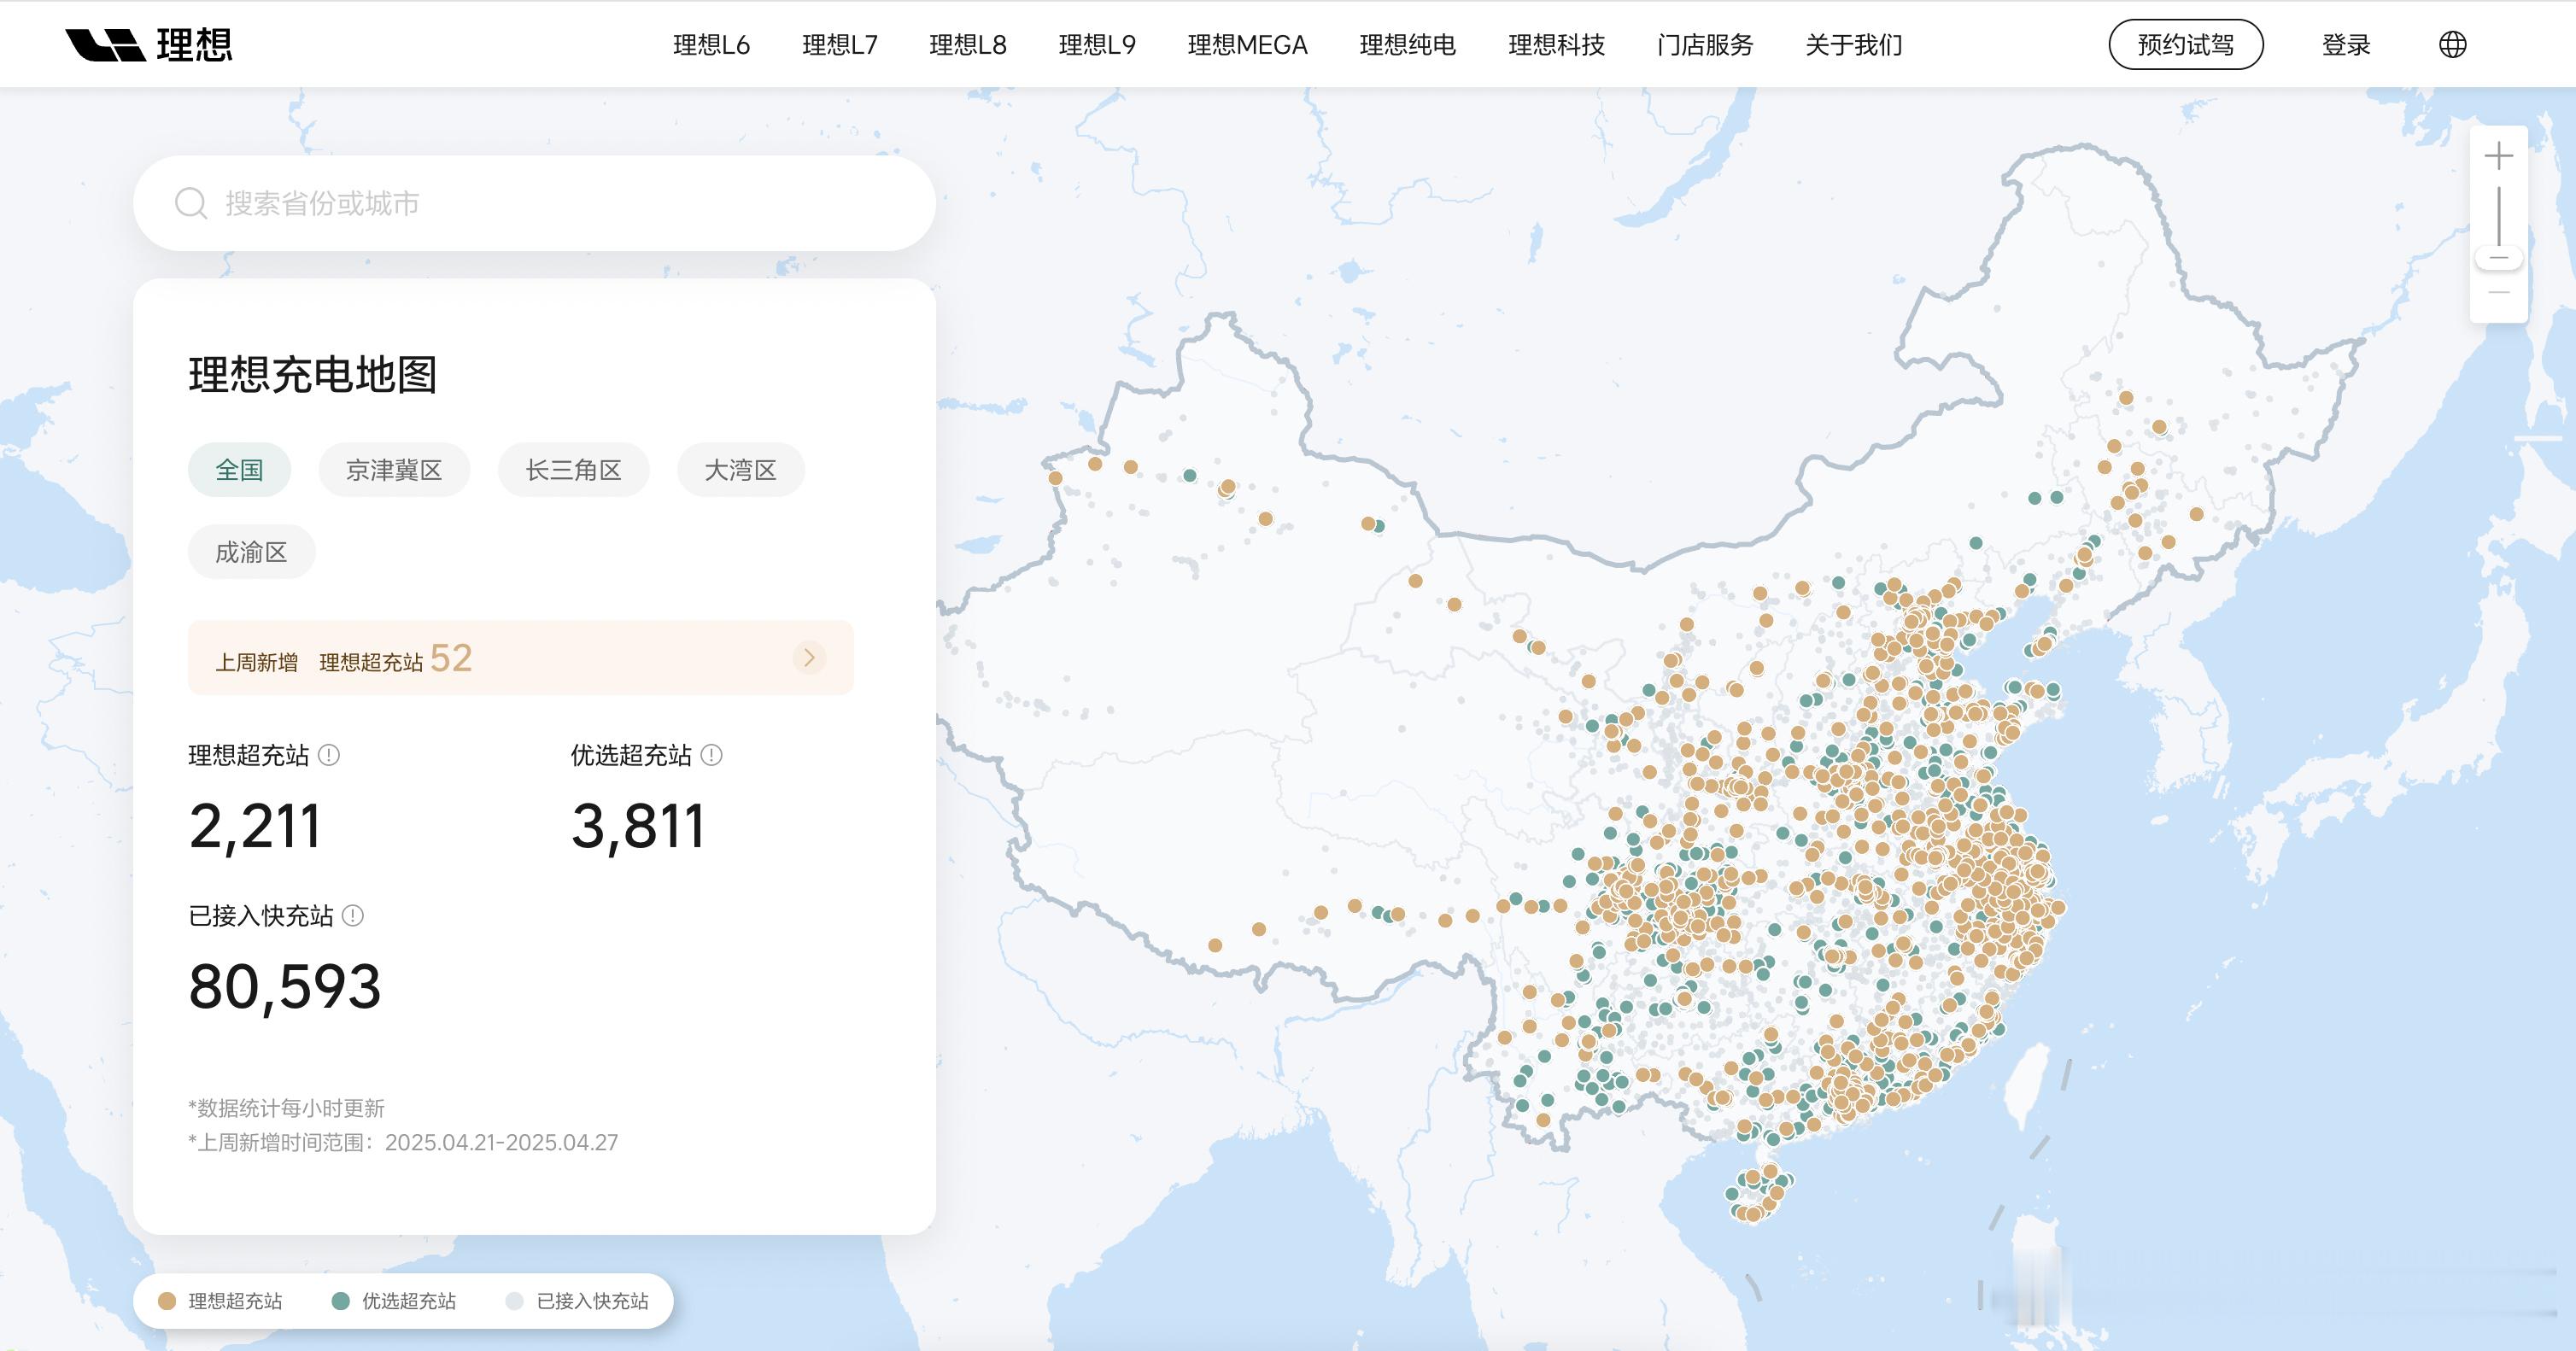Click info icon beside 已接入快充站
Screen dimensions: 2576x1351
(353, 915)
